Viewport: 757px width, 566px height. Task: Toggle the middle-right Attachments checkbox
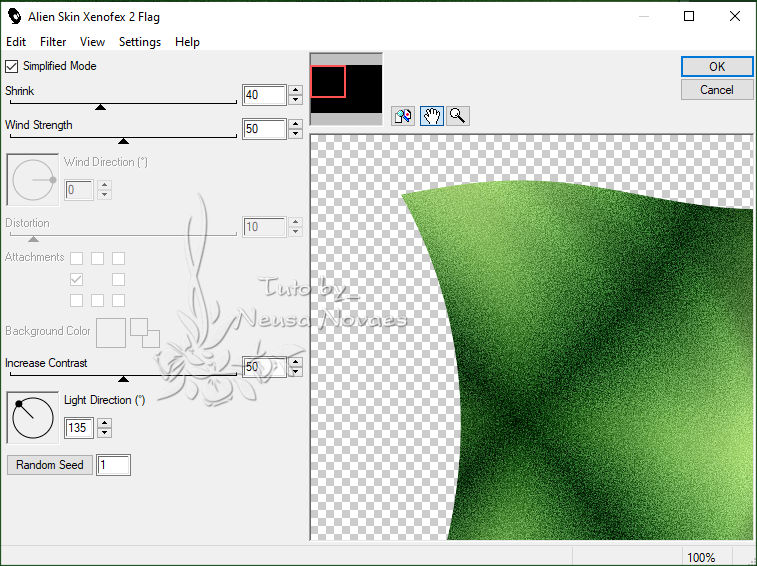point(118,279)
